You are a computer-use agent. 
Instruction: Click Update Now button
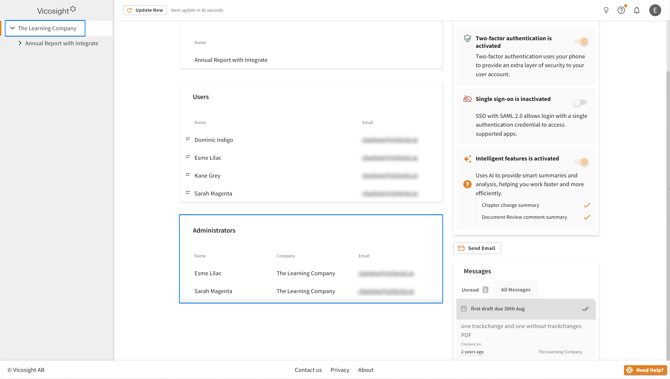coord(145,10)
